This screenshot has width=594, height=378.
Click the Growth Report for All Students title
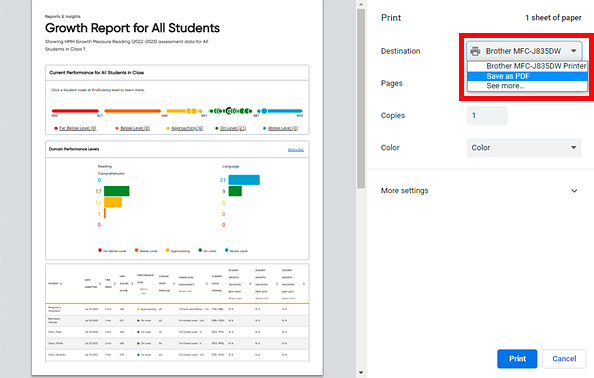[132, 28]
